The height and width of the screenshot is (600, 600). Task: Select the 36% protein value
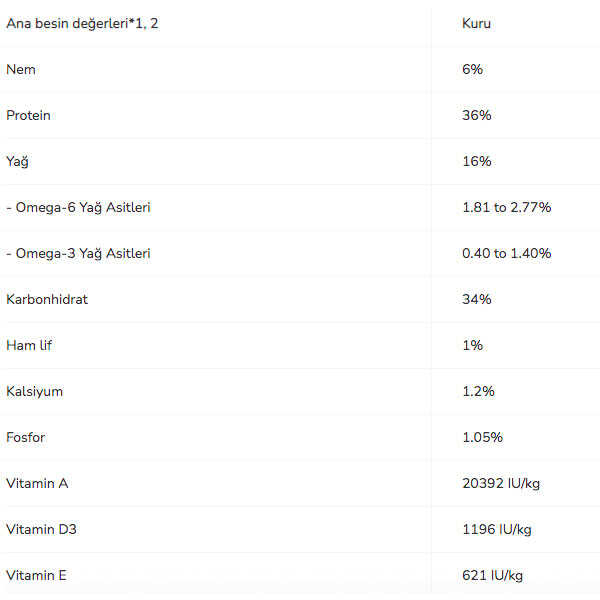click(476, 115)
